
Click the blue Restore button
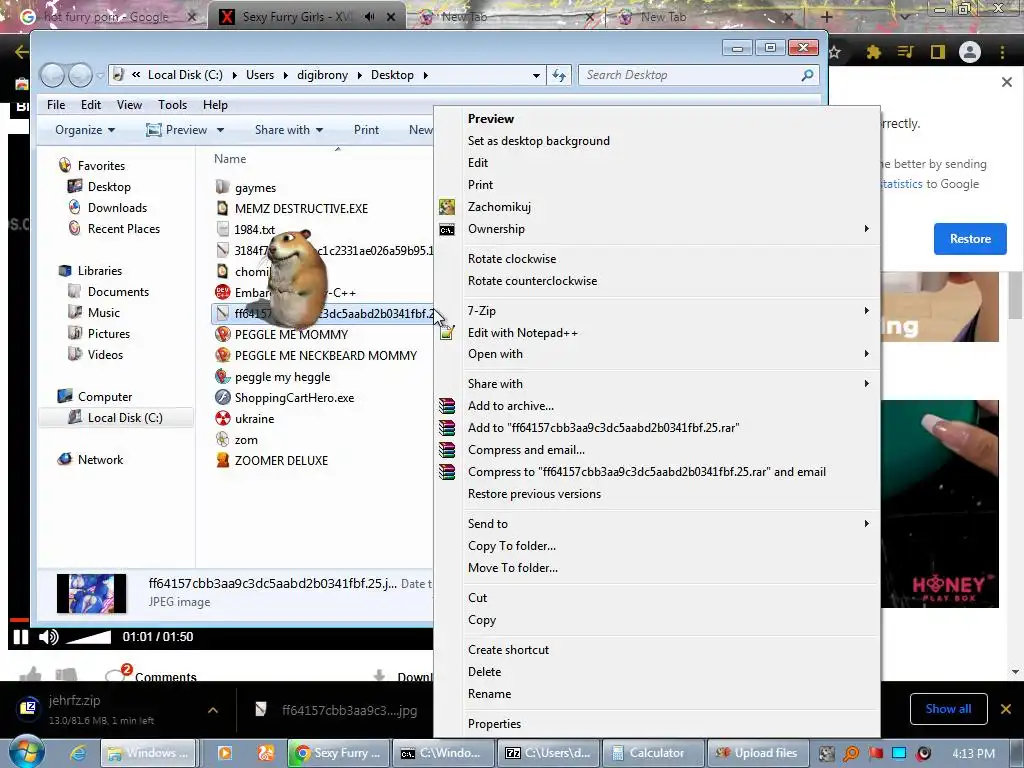coord(970,239)
